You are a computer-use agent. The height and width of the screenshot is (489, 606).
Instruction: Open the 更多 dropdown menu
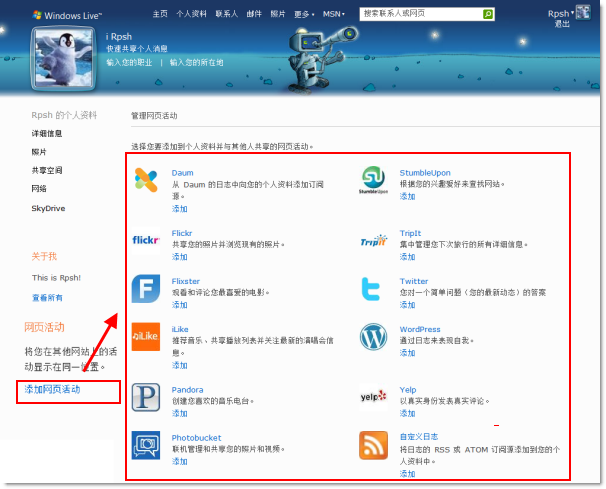coord(304,14)
